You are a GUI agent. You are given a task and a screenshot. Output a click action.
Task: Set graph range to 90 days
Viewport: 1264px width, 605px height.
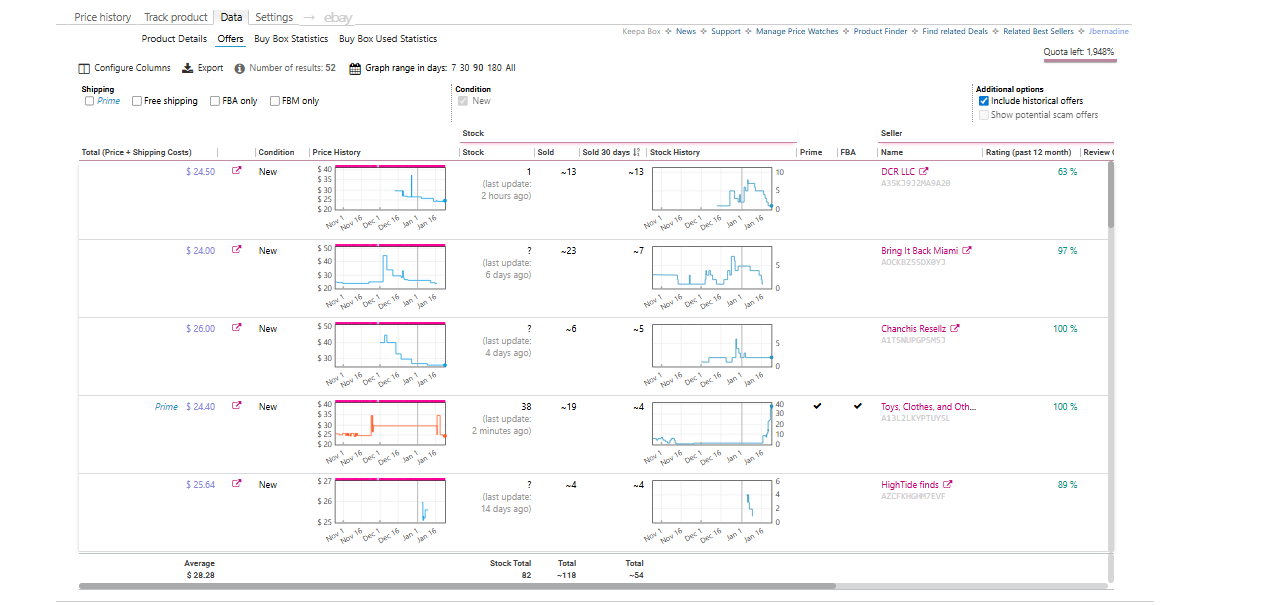477,69
